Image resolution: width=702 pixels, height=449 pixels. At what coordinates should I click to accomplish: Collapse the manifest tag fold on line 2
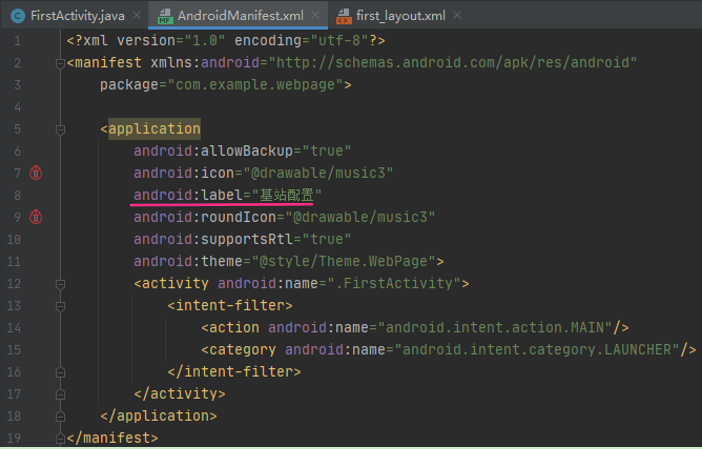pos(60,64)
